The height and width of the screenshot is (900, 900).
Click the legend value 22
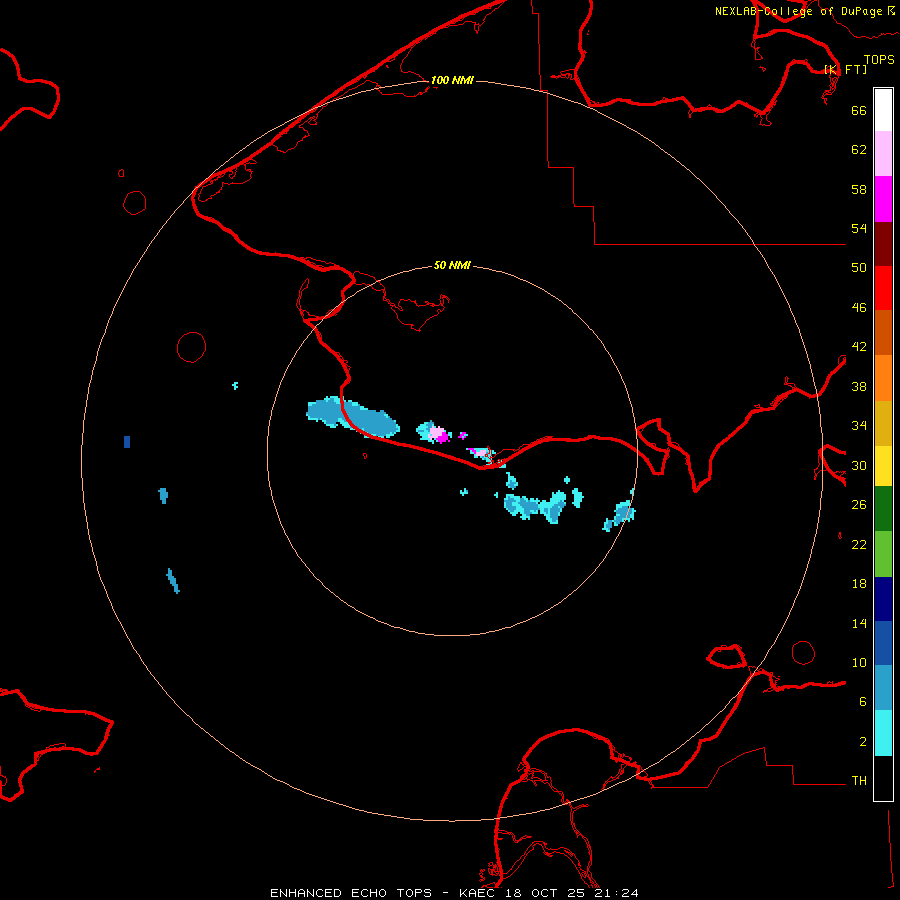point(859,544)
